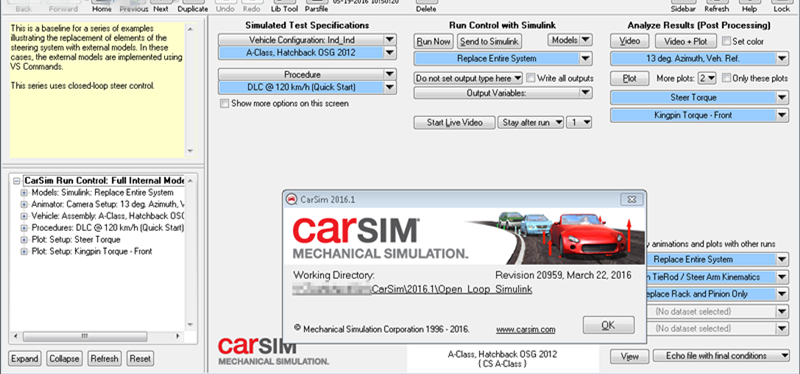Click OK in the CarSim about dialog
800x374 pixels.
point(609,325)
